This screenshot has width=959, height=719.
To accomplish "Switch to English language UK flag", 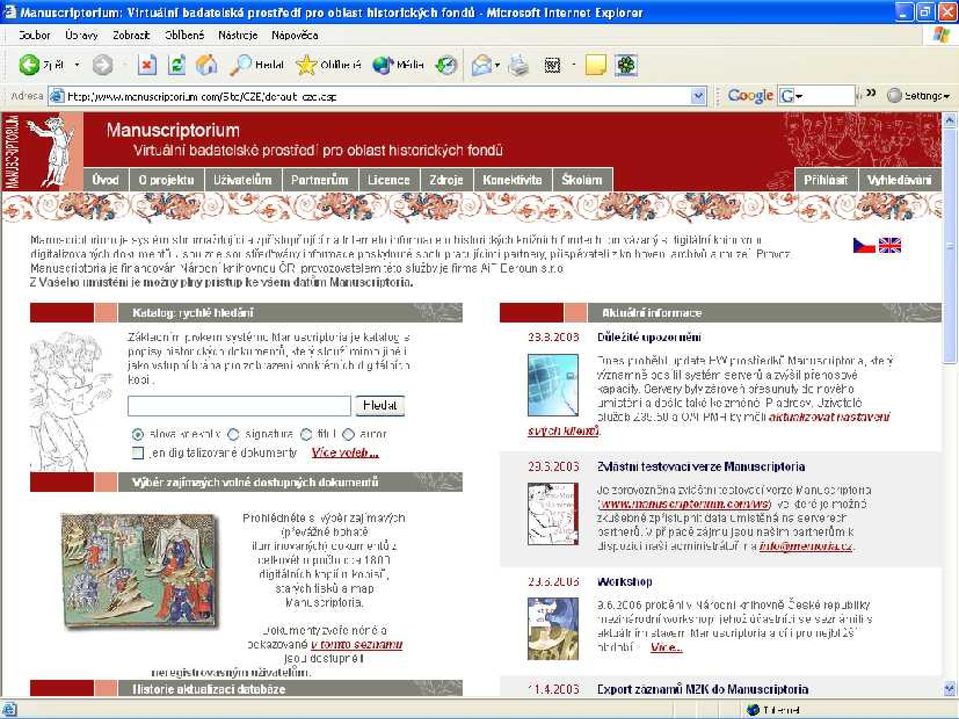I will (x=890, y=246).
